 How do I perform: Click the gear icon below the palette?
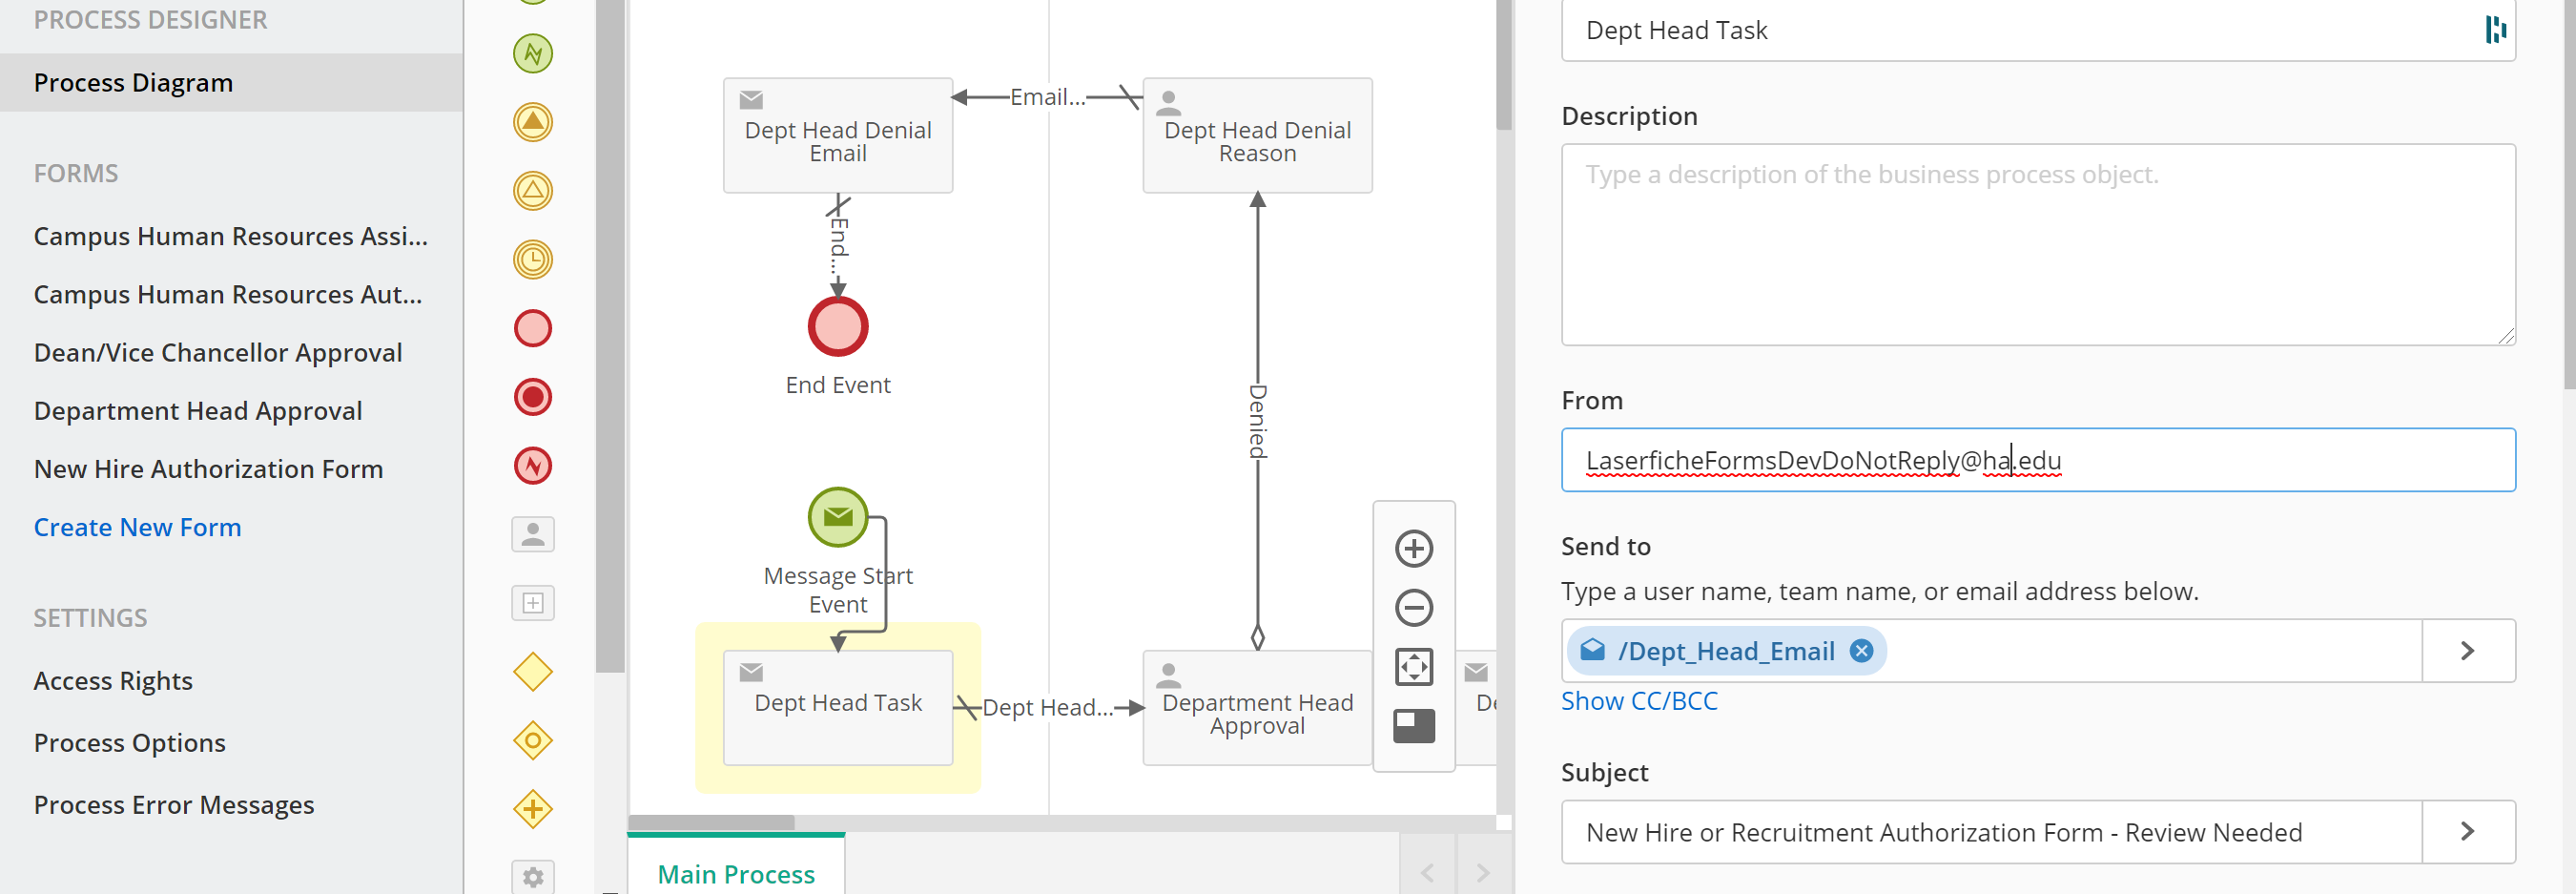click(x=533, y=877)
